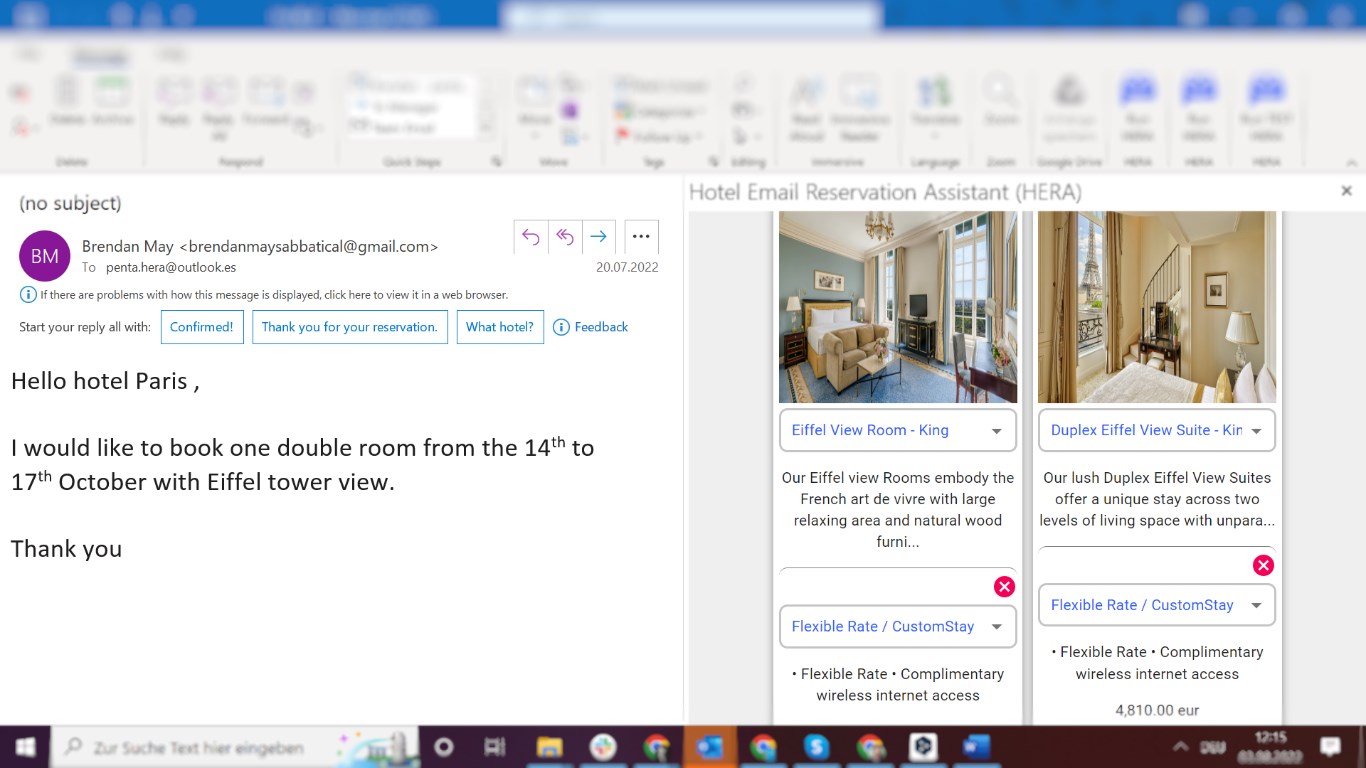Click the Cortana circle on the taskbar
This screenshot has width=1366, height=768.
(x=444, y=747)
